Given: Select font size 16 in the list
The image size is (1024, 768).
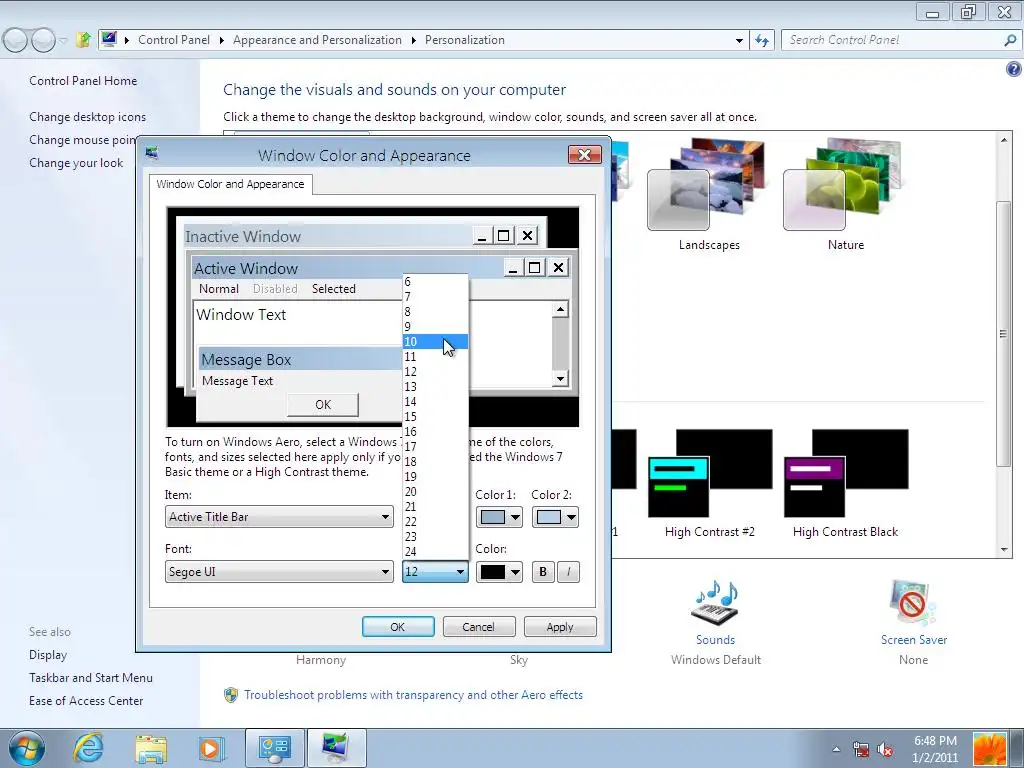Looking at the screenshot, I should [435, 432].
